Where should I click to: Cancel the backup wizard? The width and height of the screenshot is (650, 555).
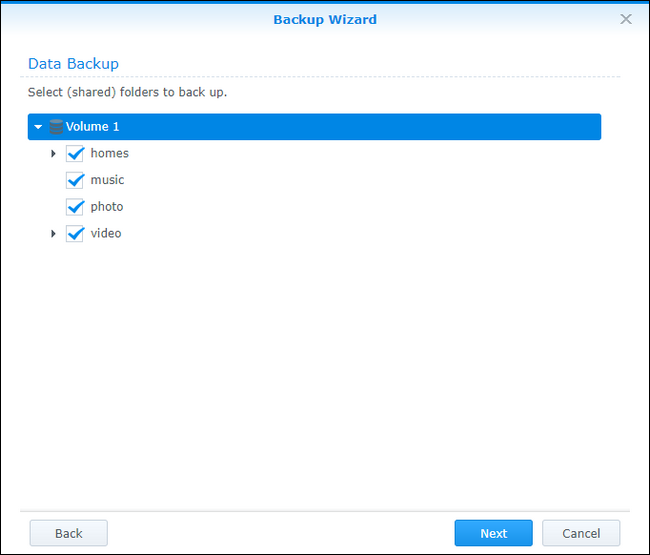(581, 533)
